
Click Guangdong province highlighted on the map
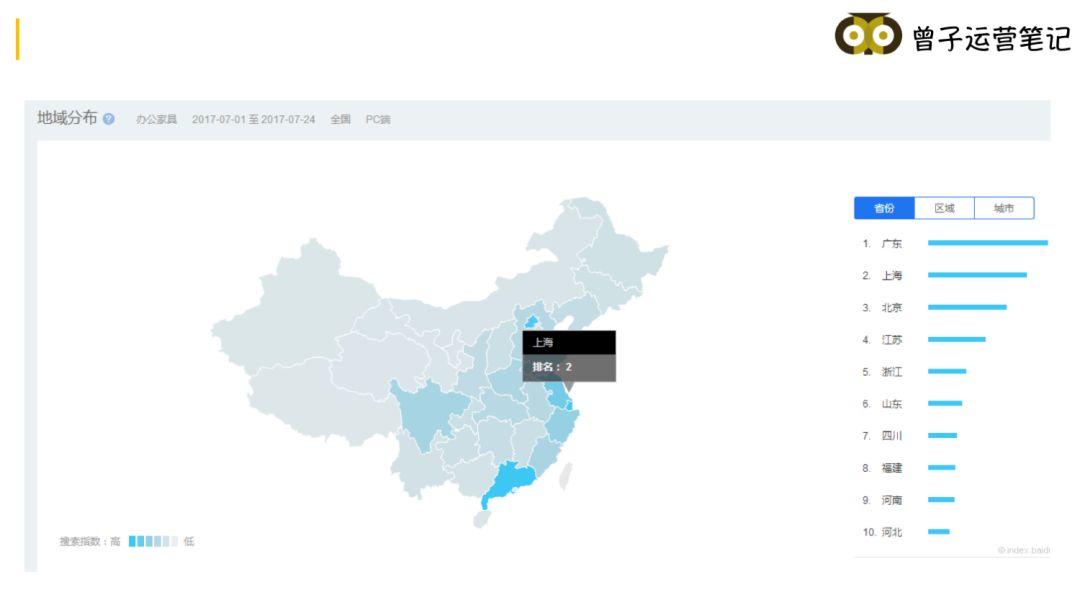(511, 480)
